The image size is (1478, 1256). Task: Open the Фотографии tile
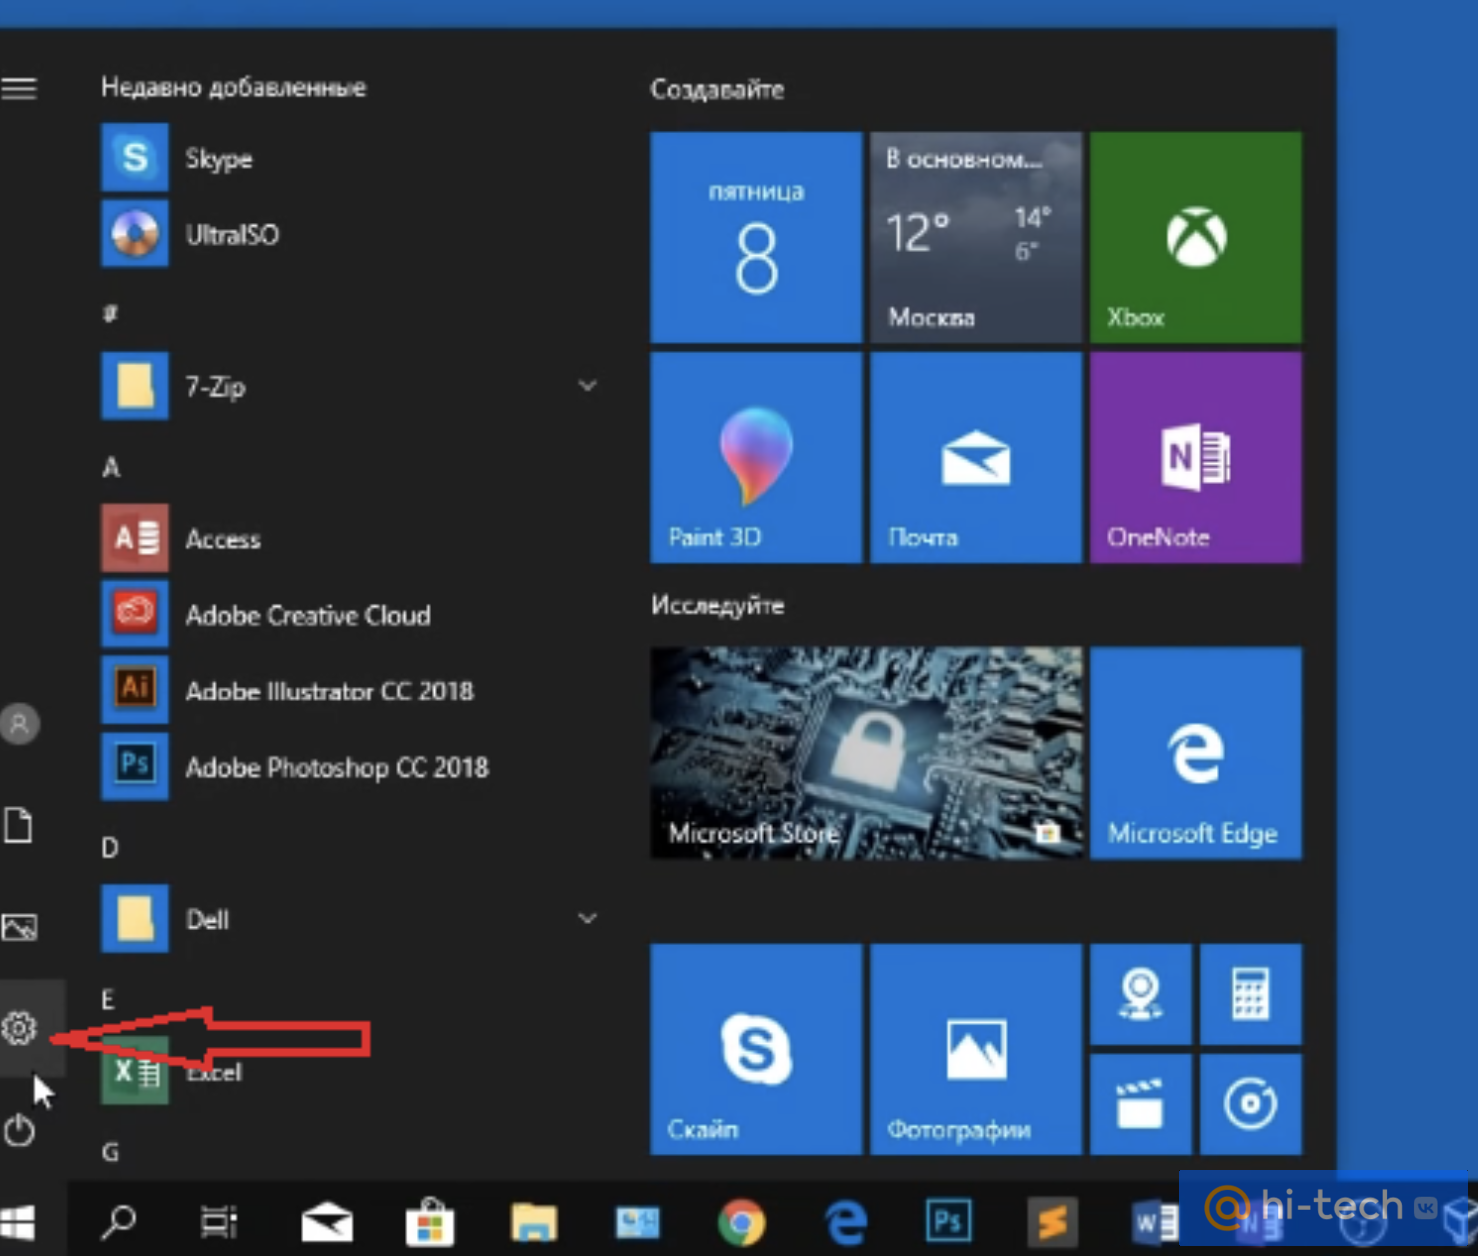(976, 1049)
